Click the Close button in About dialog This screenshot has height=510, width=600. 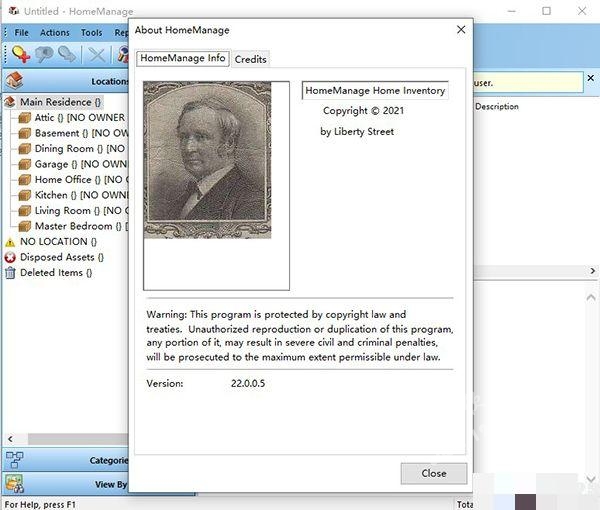pyautogui.click(x=434, y=473)
